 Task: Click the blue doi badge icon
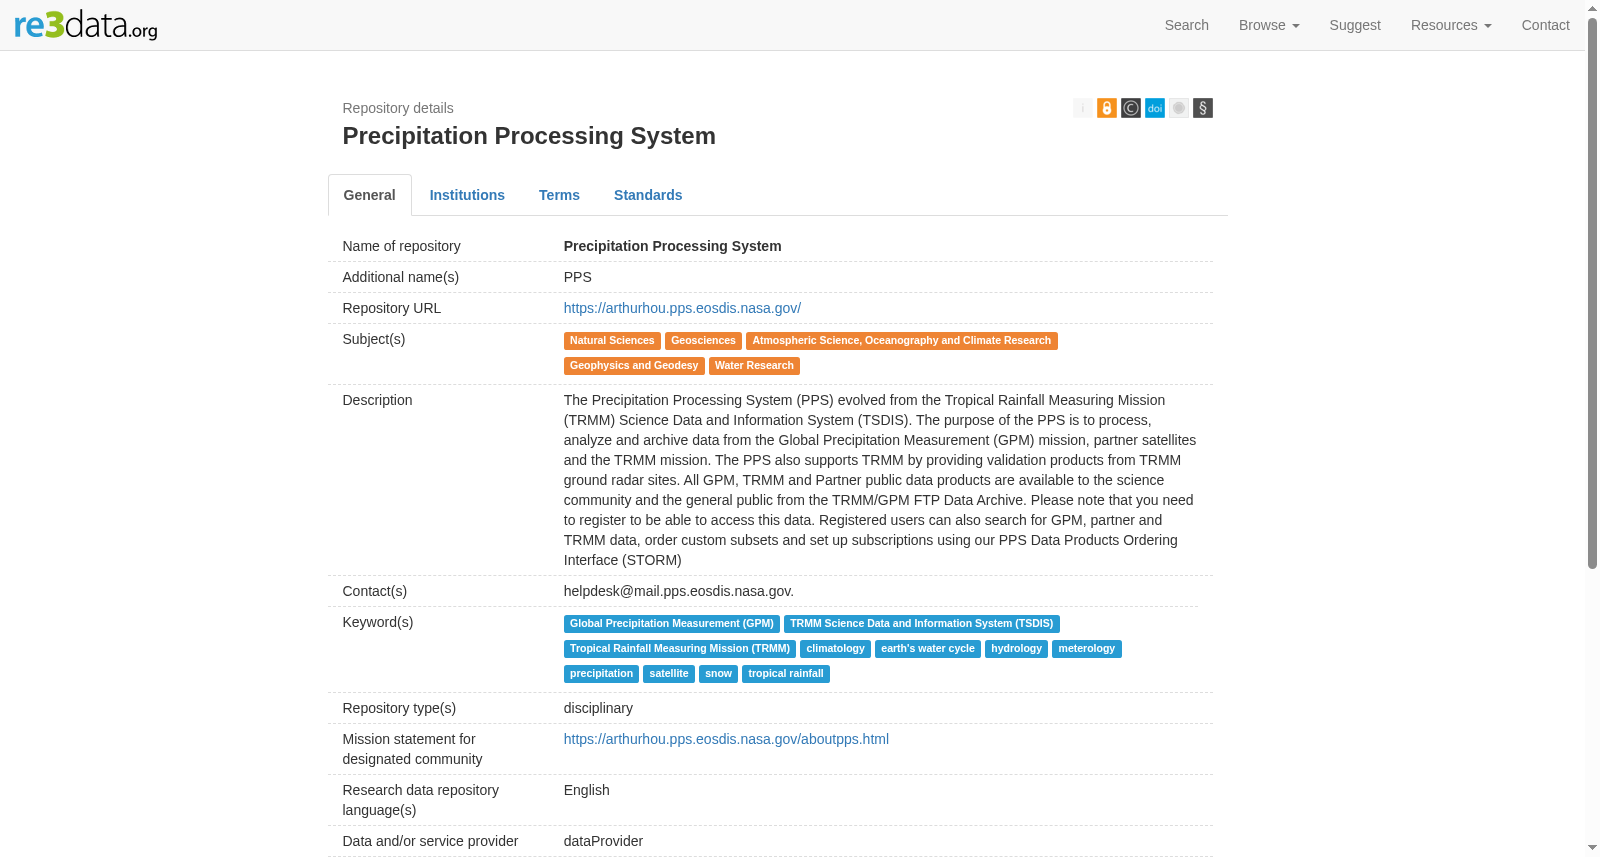(x=1155, y=108)
